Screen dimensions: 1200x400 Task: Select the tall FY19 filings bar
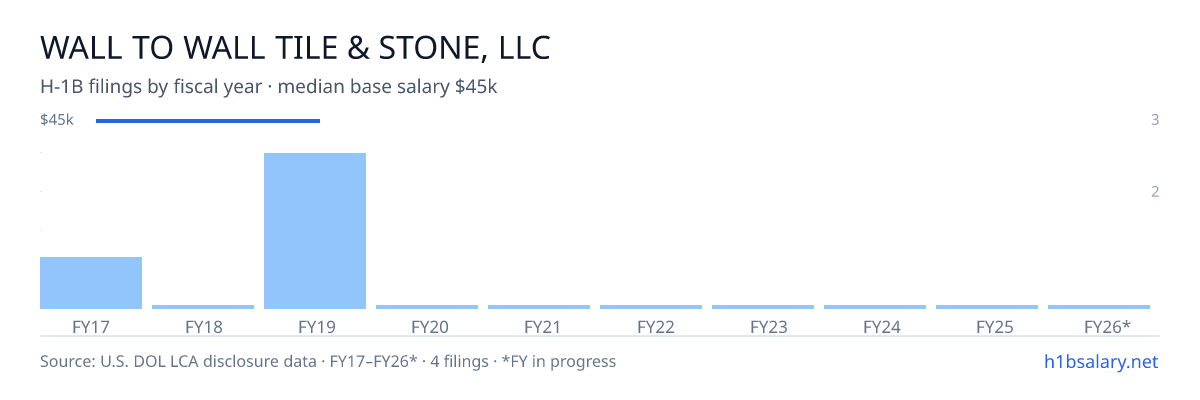tap(315, 231)
